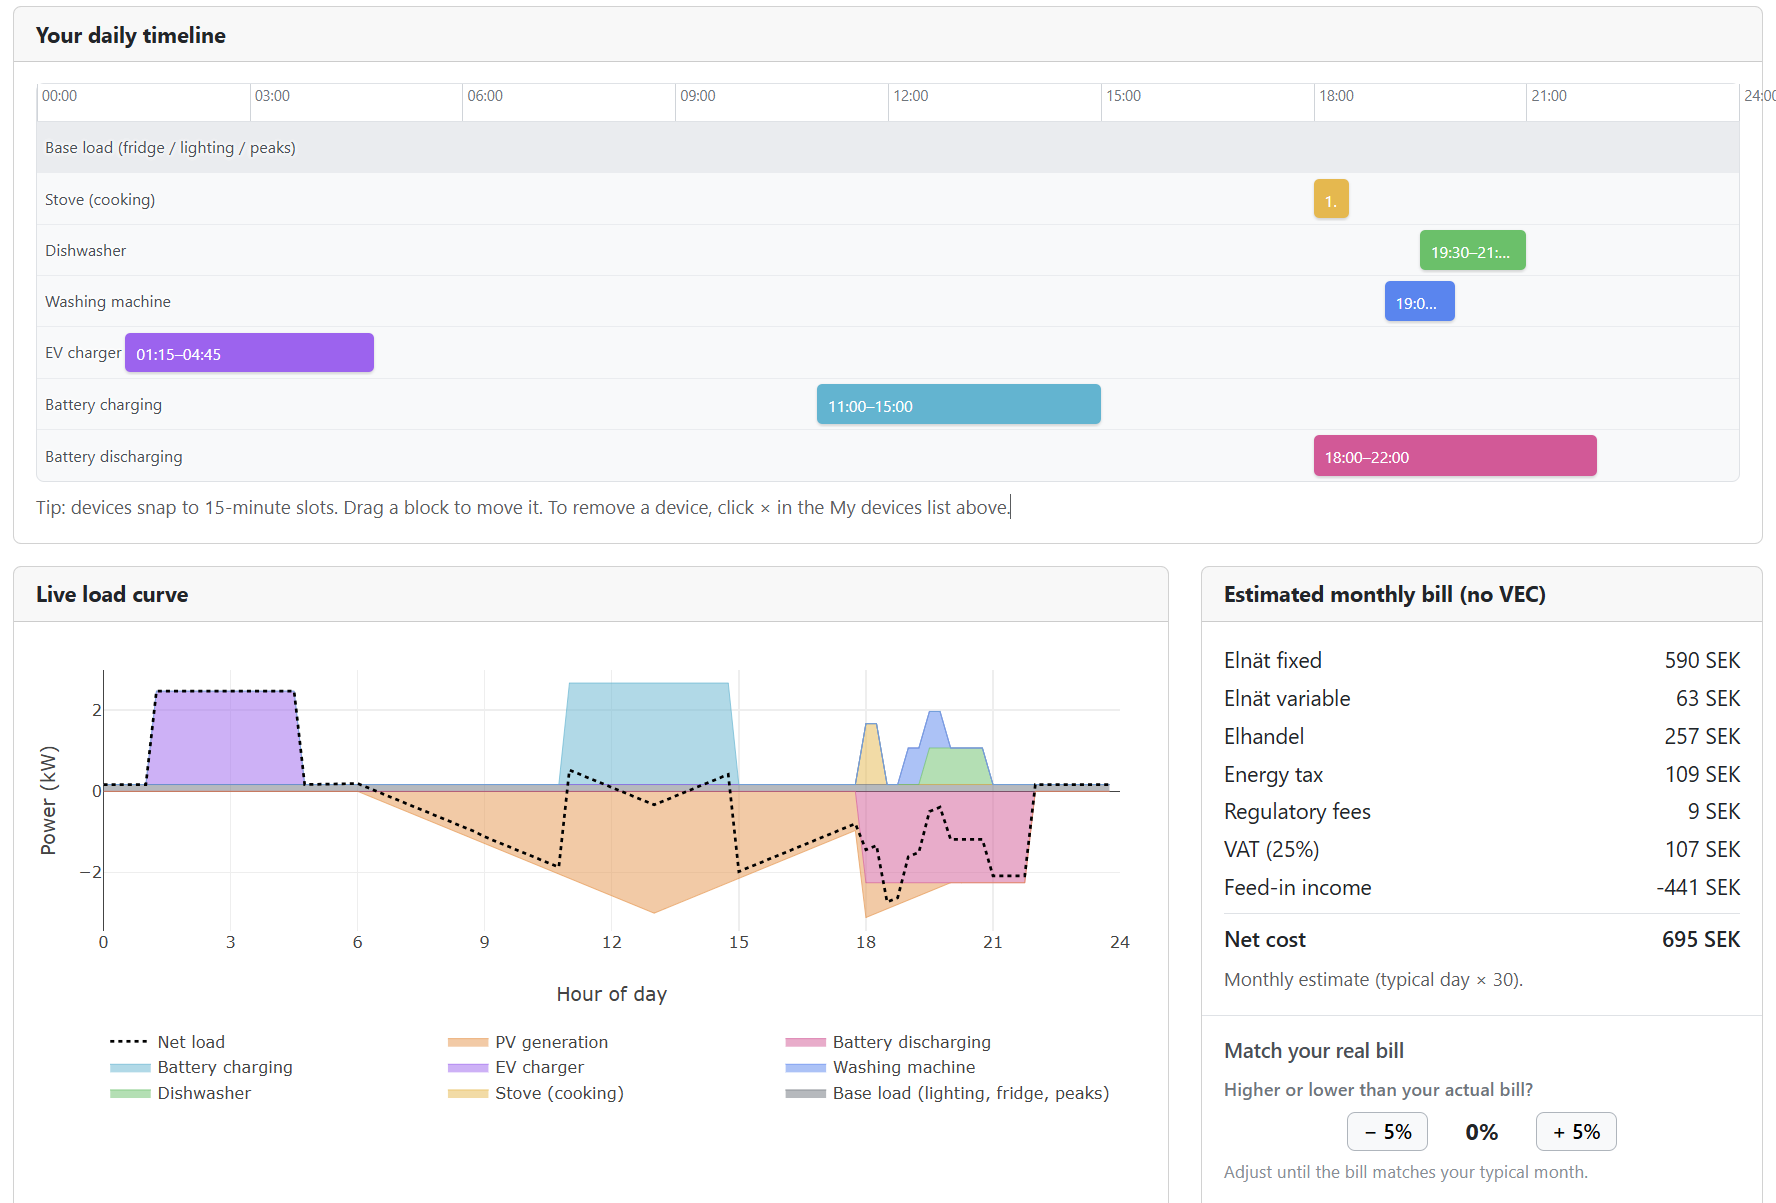Toggle EV charger series in legend
Image resolution: width=1776 pixels, height=1203 pixels.
tap(516, 1067)
